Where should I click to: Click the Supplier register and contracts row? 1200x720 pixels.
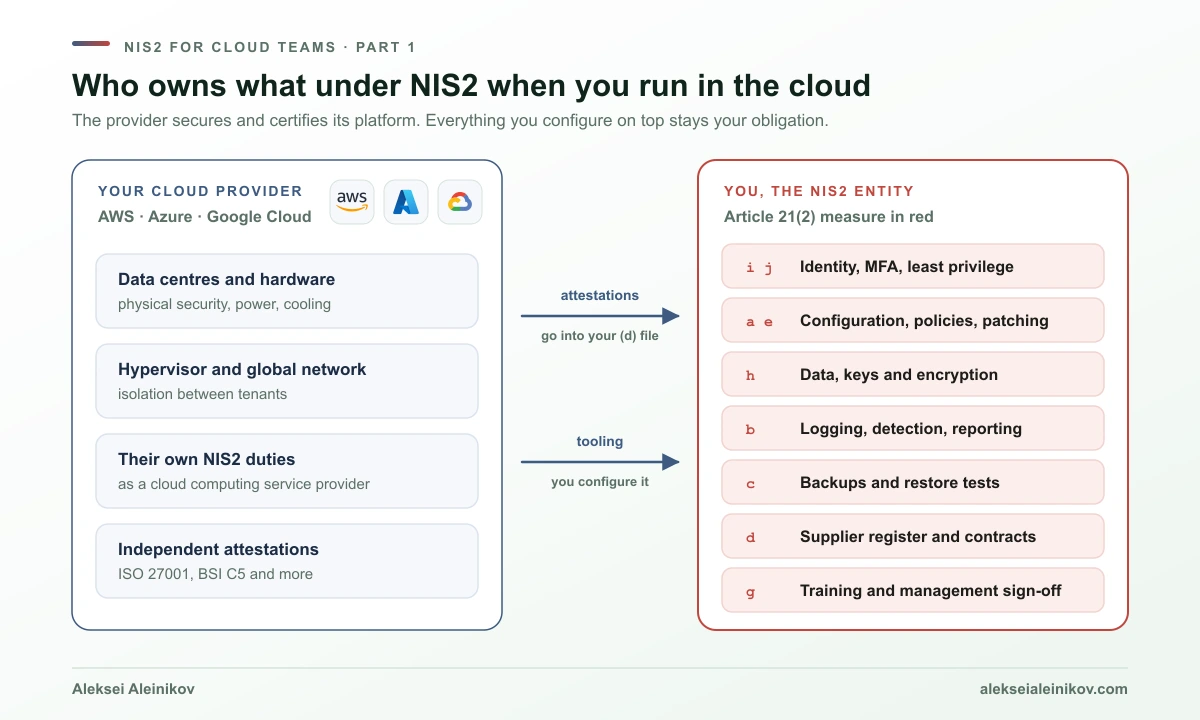pos(913,537)
